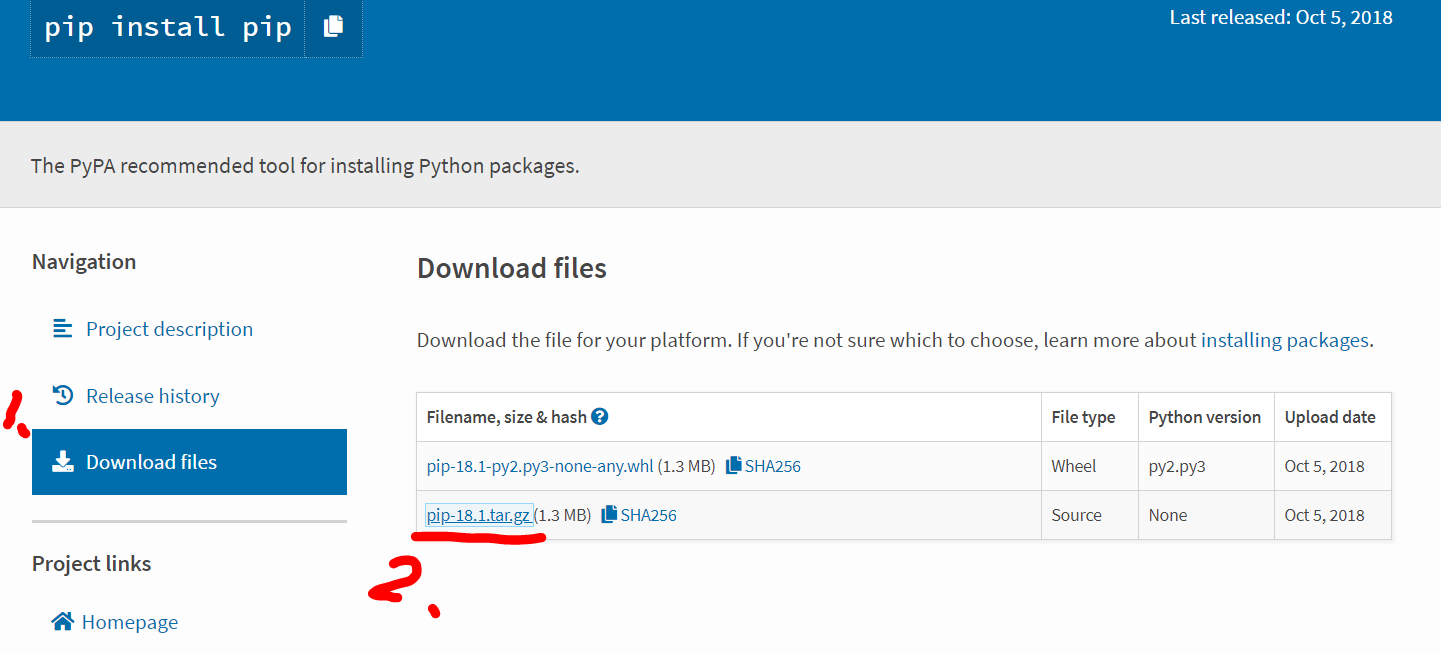Copy SHA256 icon for the wheel file
Viewport: 1441px width, 654px height.
coord(734,466)
